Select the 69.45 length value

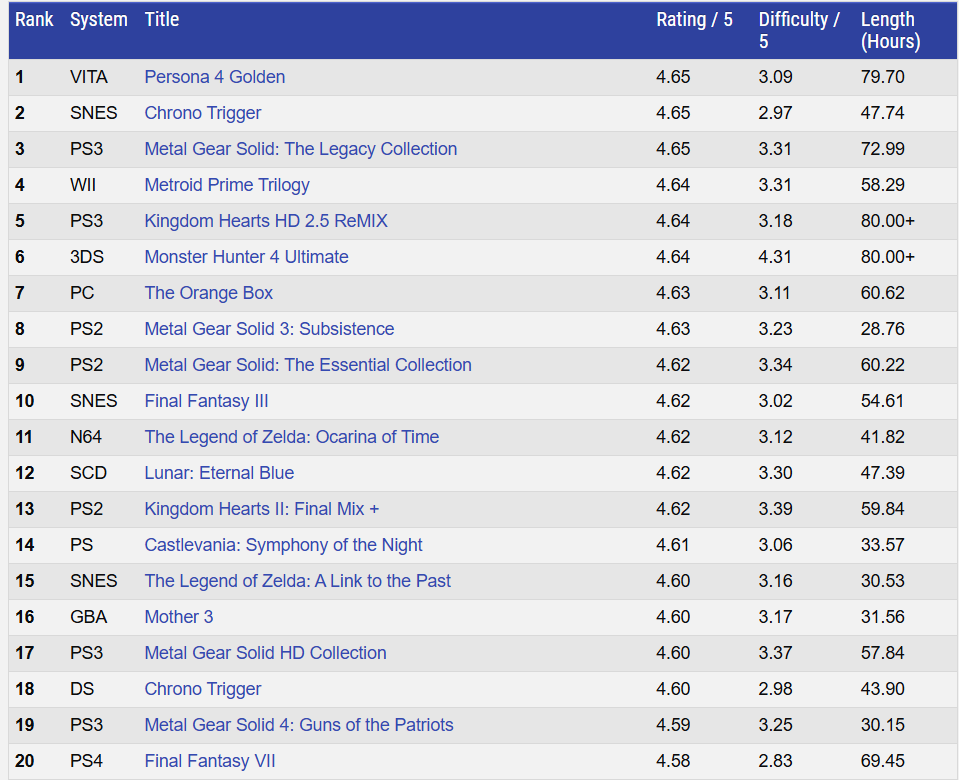883,762
